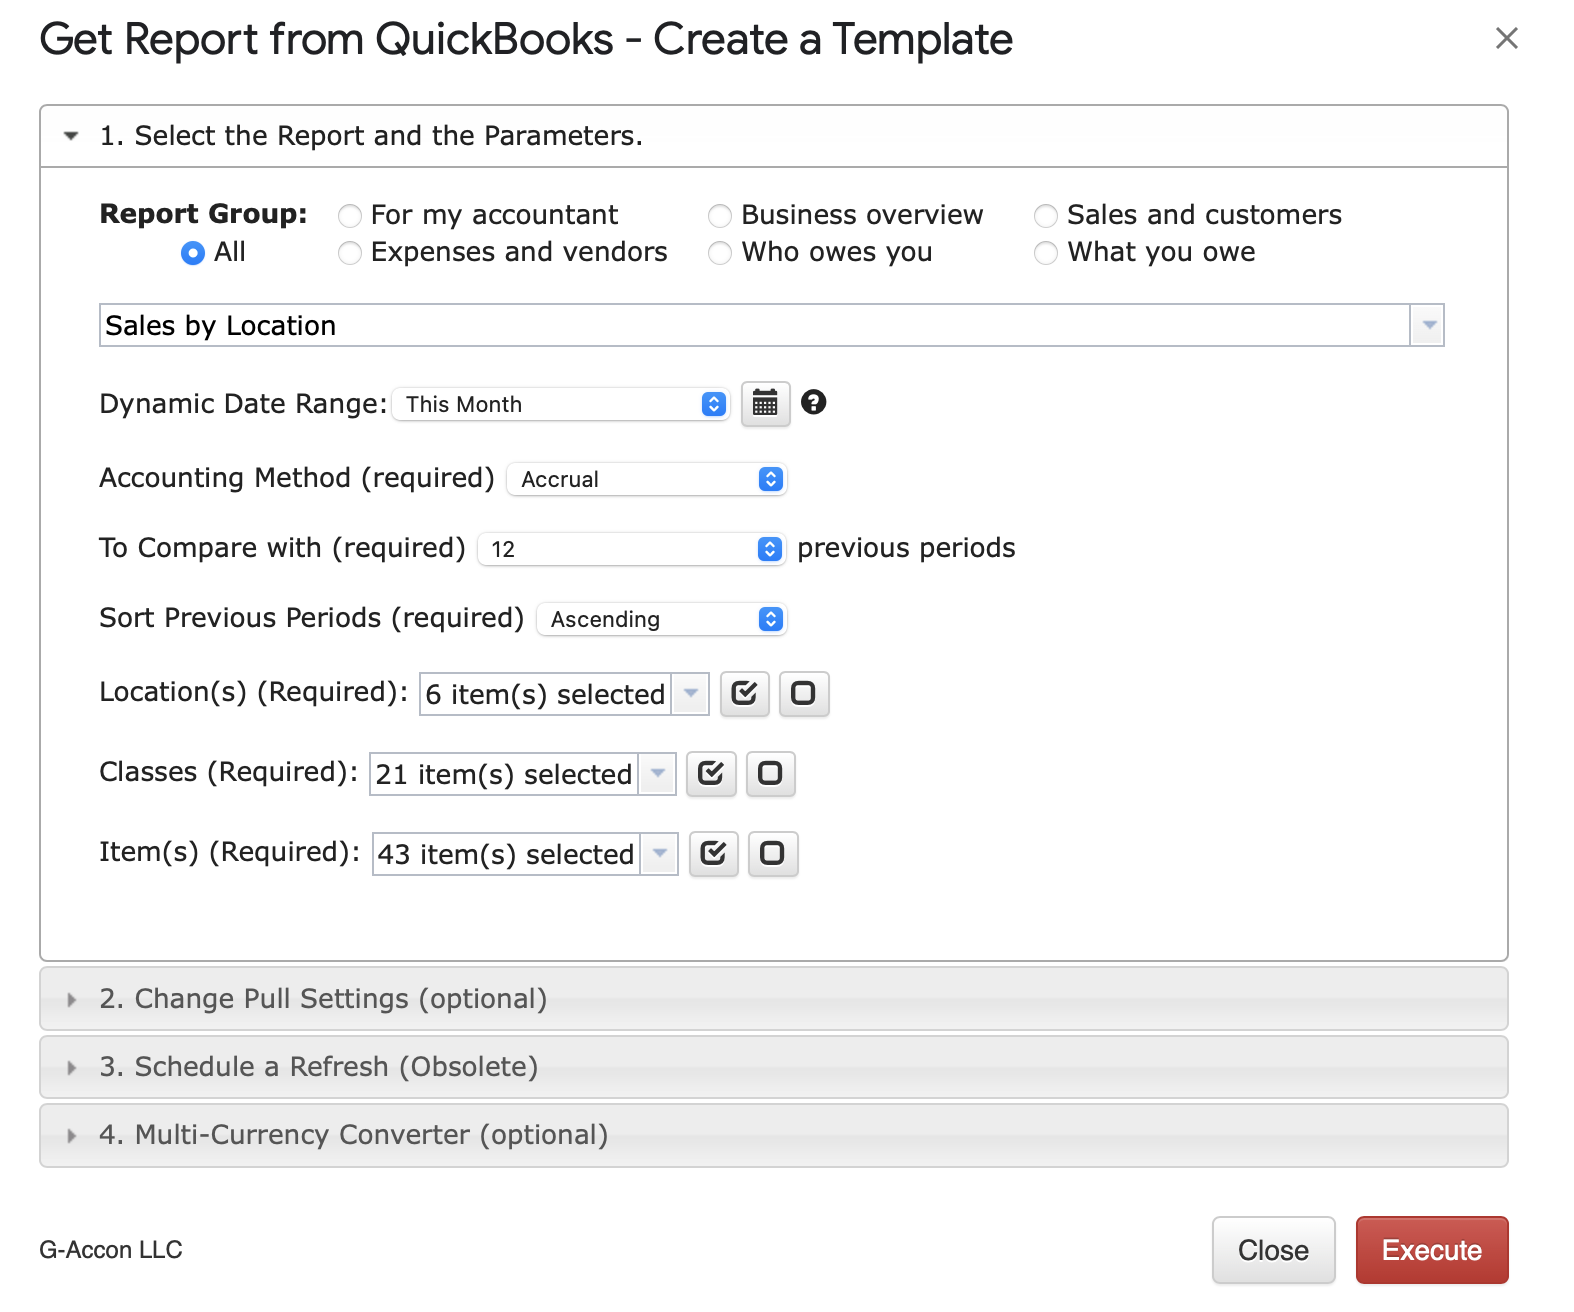Click the G-Accon LLC footer text
This screenshot has width=1574, height=1312.
pyautogui.click(x=111, y=1250)
